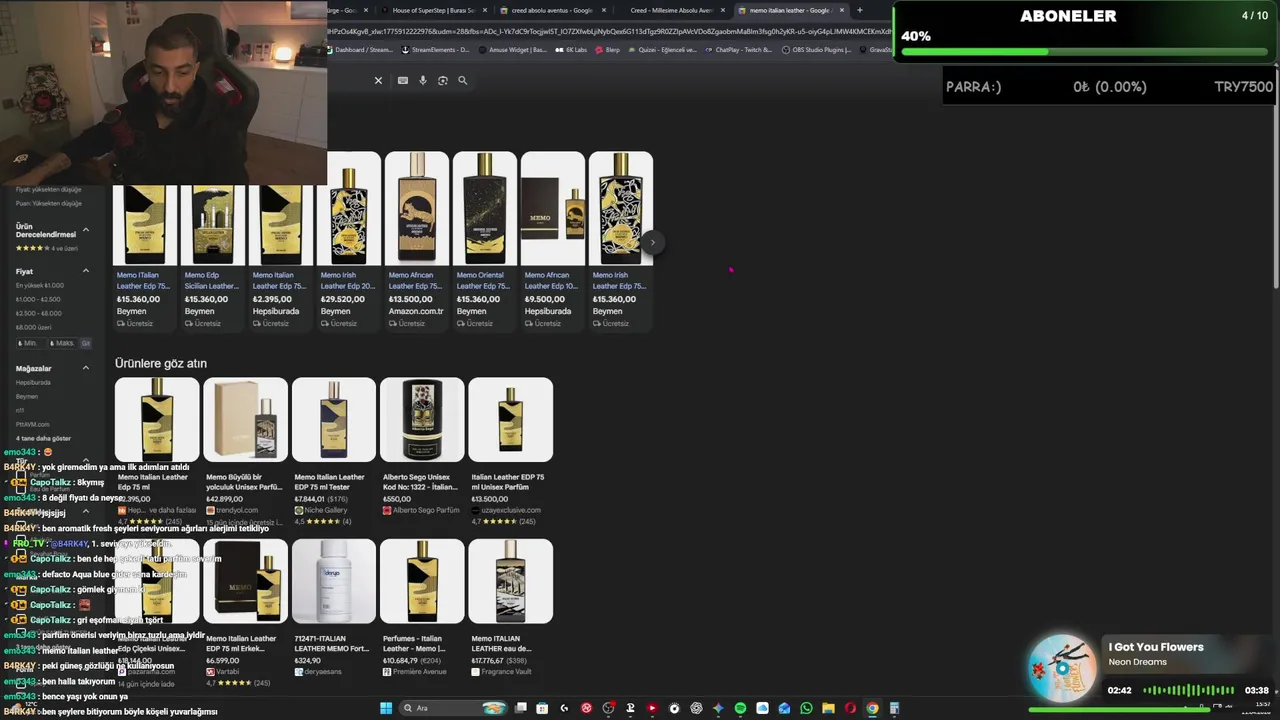Viewport: 1280px width, 720px height.
Task: Open File Explorer from the taskbar
Action: click(x=828, y=708)
